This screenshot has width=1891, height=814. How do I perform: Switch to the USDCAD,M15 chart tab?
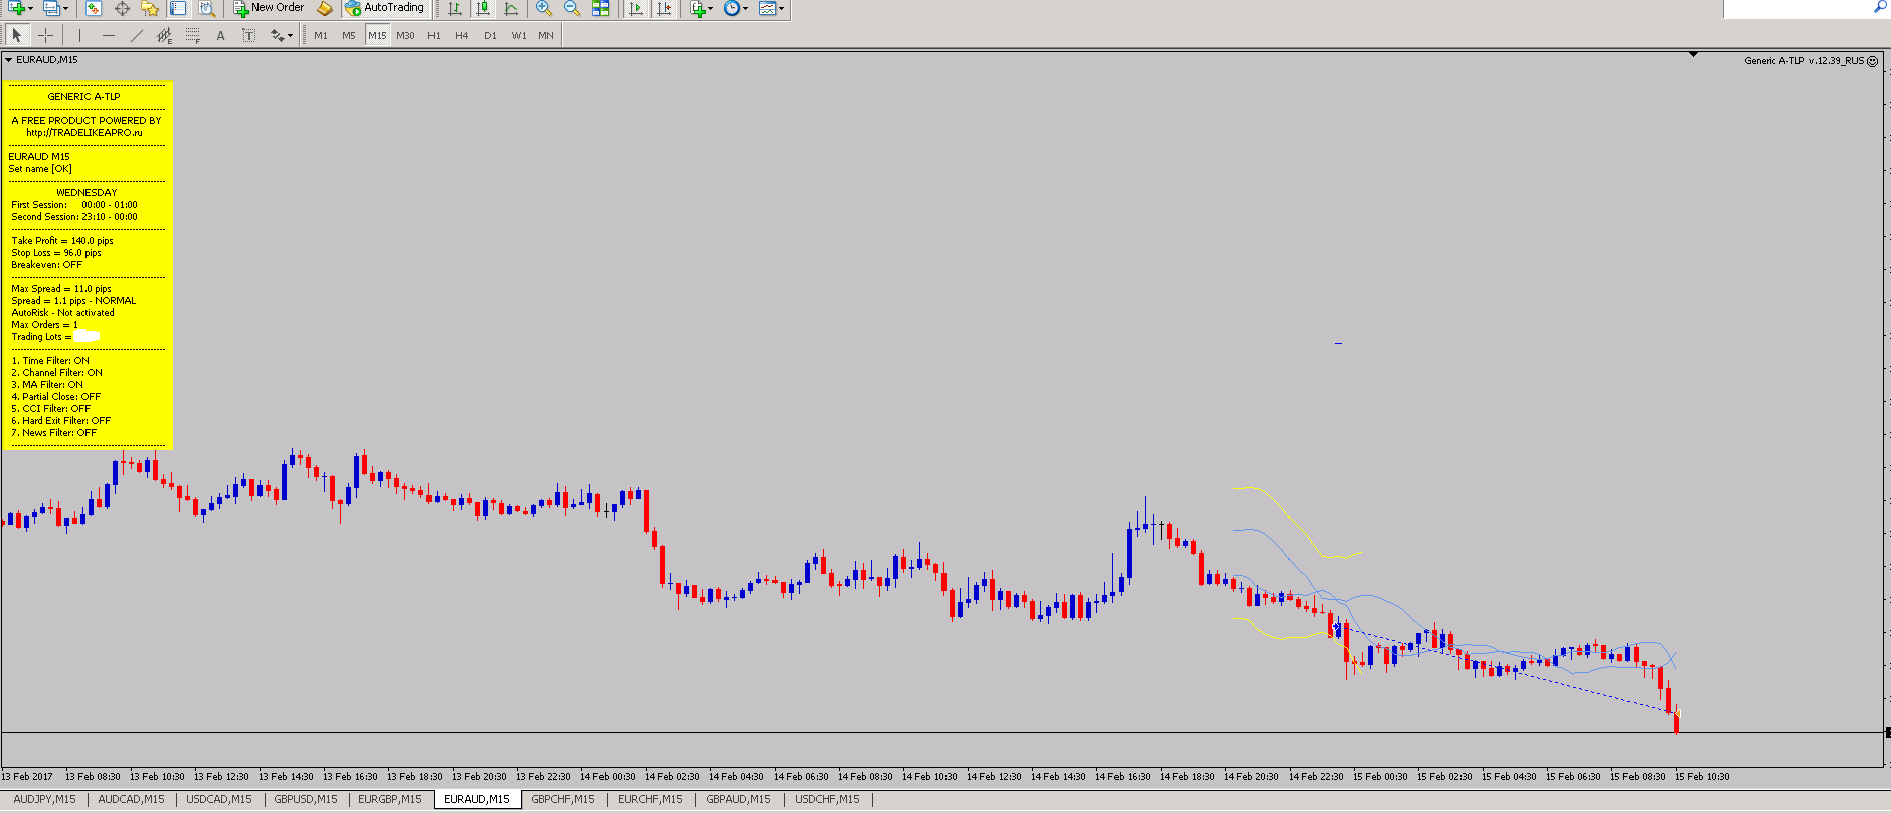click(219, 799)
